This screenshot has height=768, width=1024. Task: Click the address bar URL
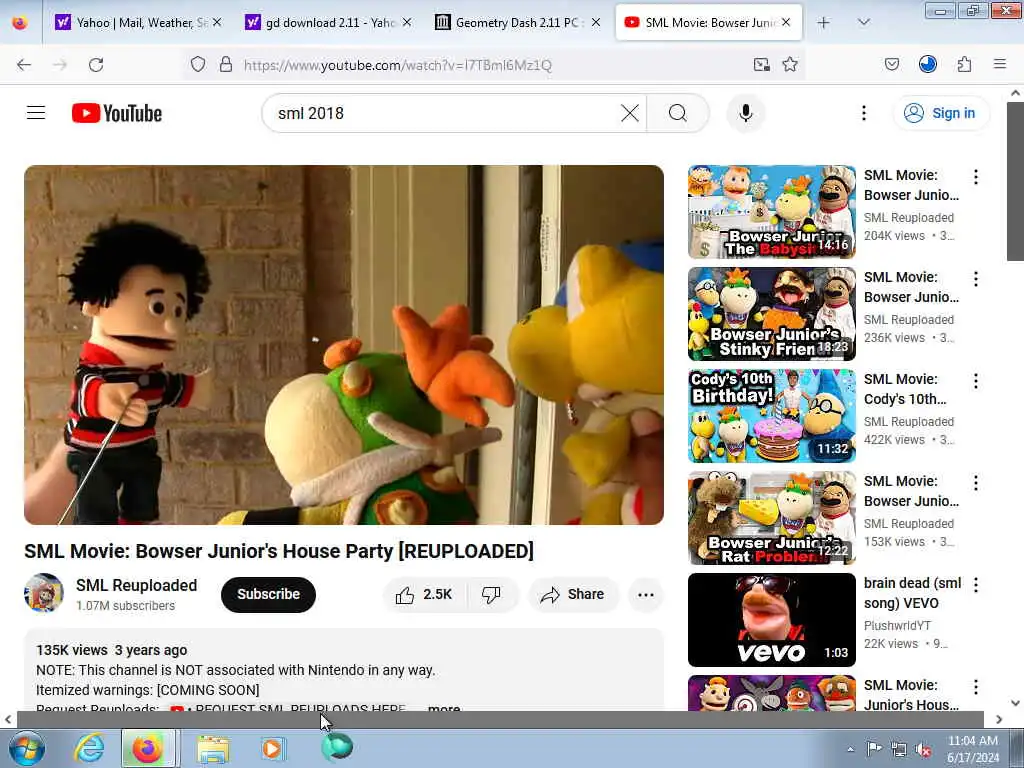pos(398,65)
